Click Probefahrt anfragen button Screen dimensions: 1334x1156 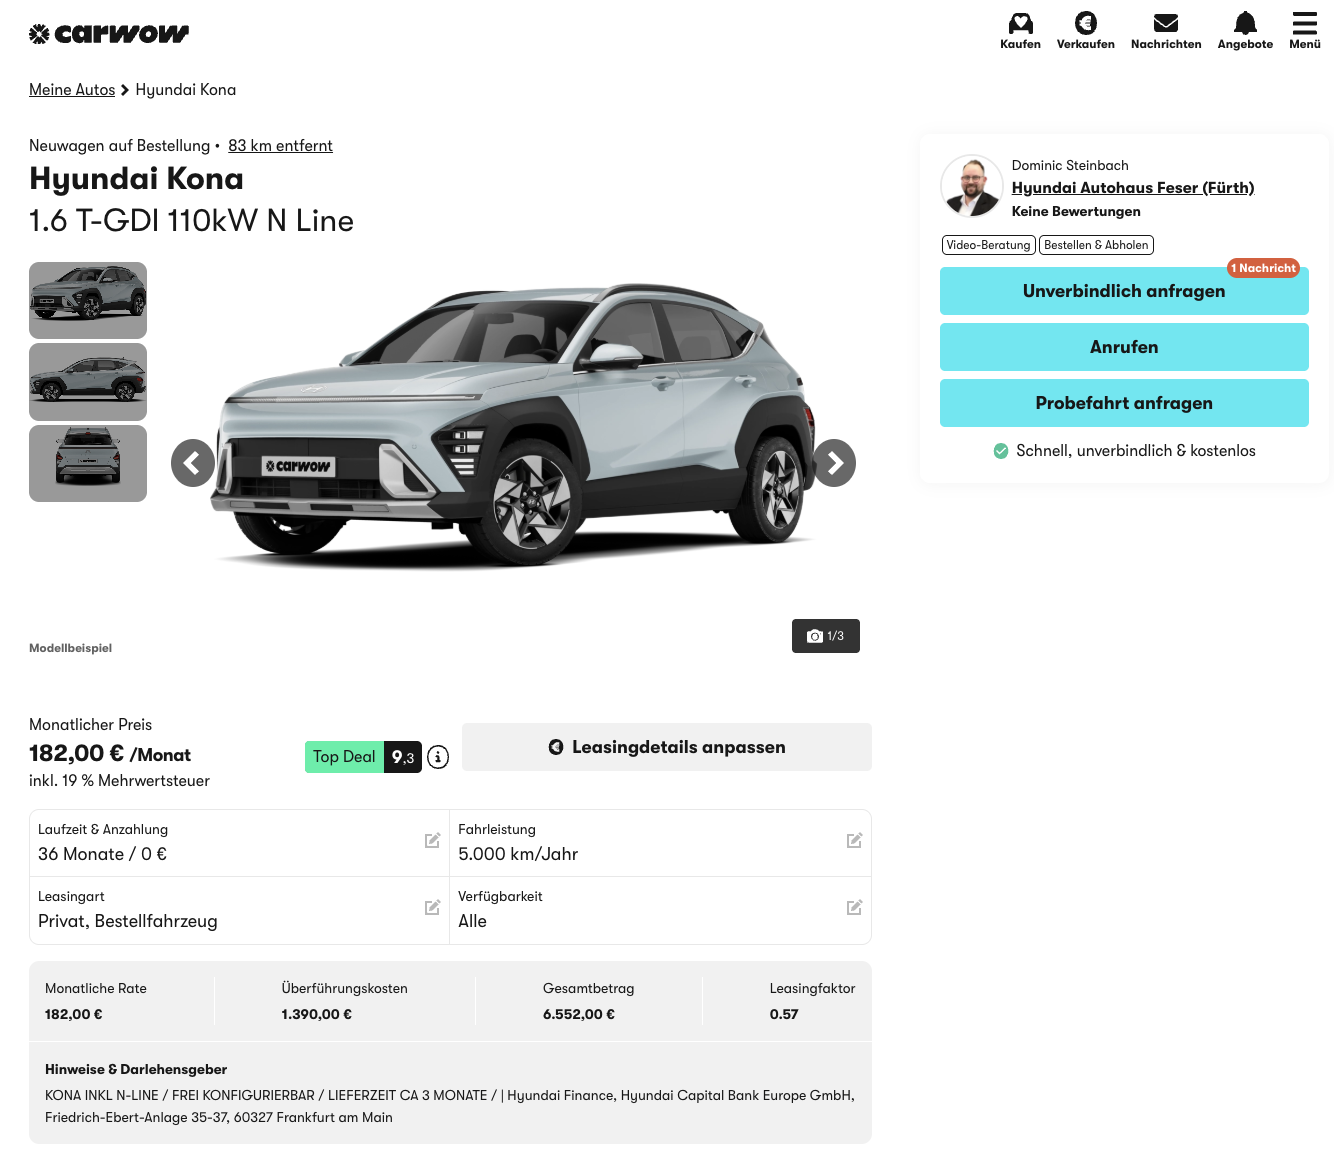click(x=1124, y=403)
